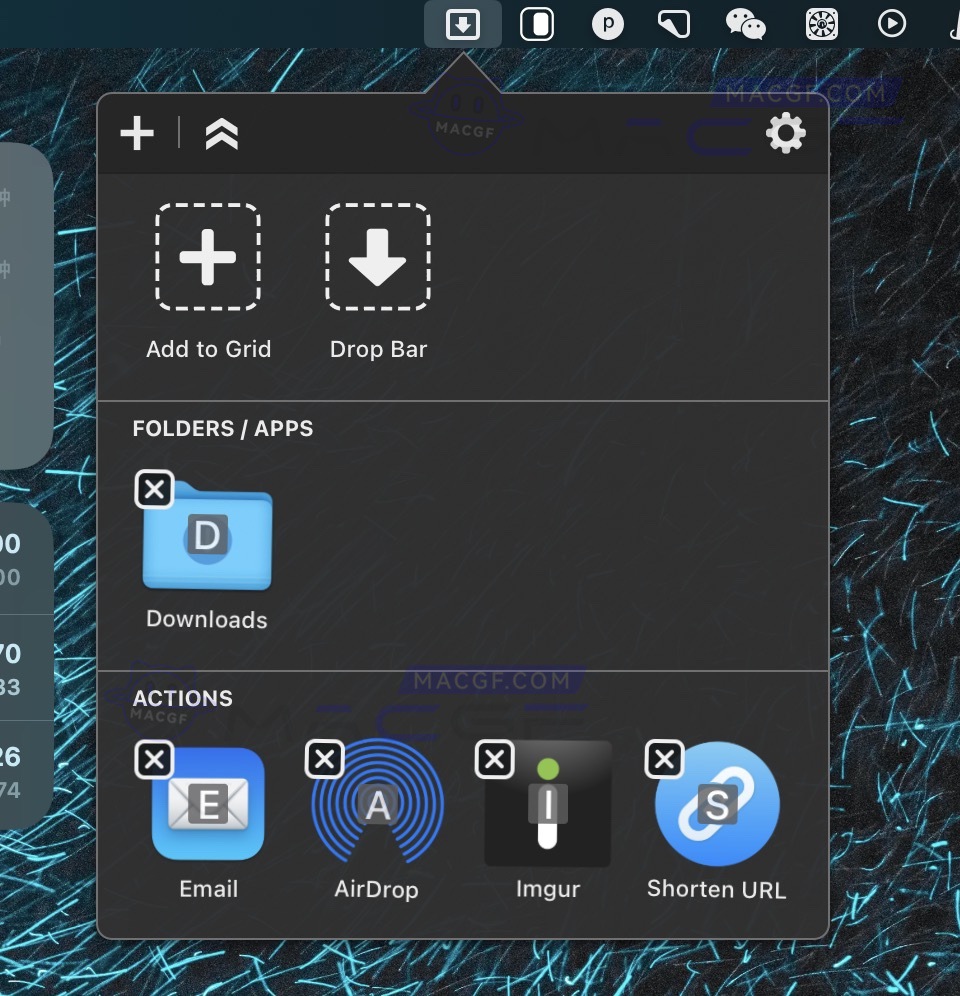This screenshot has height=996, width=960.
Task: Remove the Email action with its X badge
Action: [153, 760]
